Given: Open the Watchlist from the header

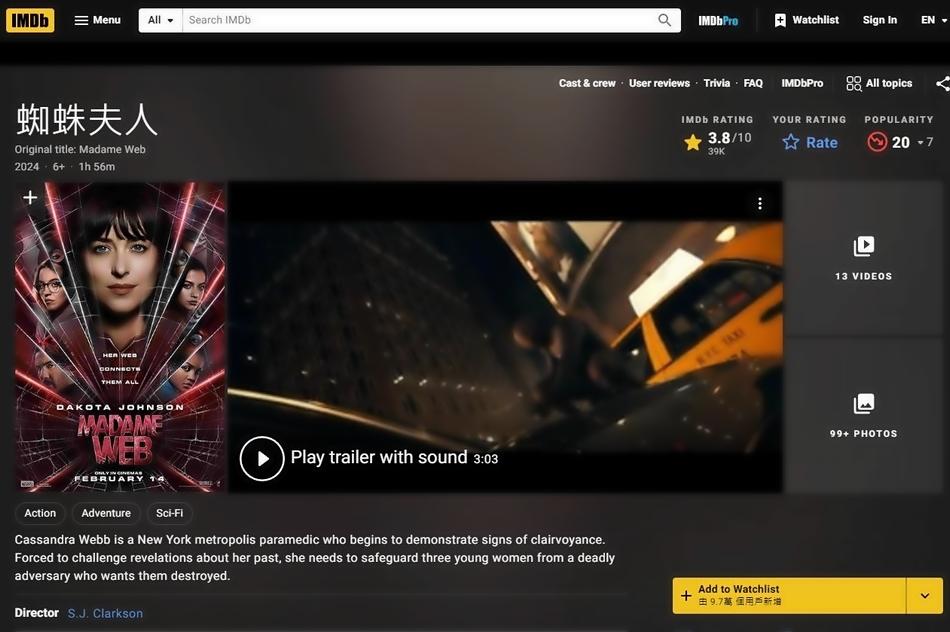Looking at the screenshot, I should tap(806, 20).
